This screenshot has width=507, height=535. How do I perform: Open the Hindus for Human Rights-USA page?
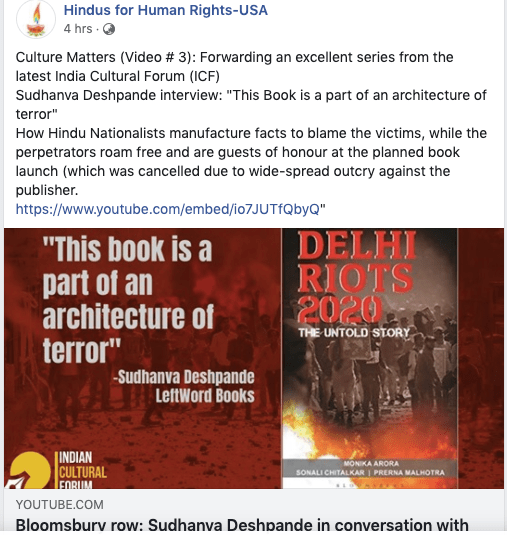[x=165, y=10]
